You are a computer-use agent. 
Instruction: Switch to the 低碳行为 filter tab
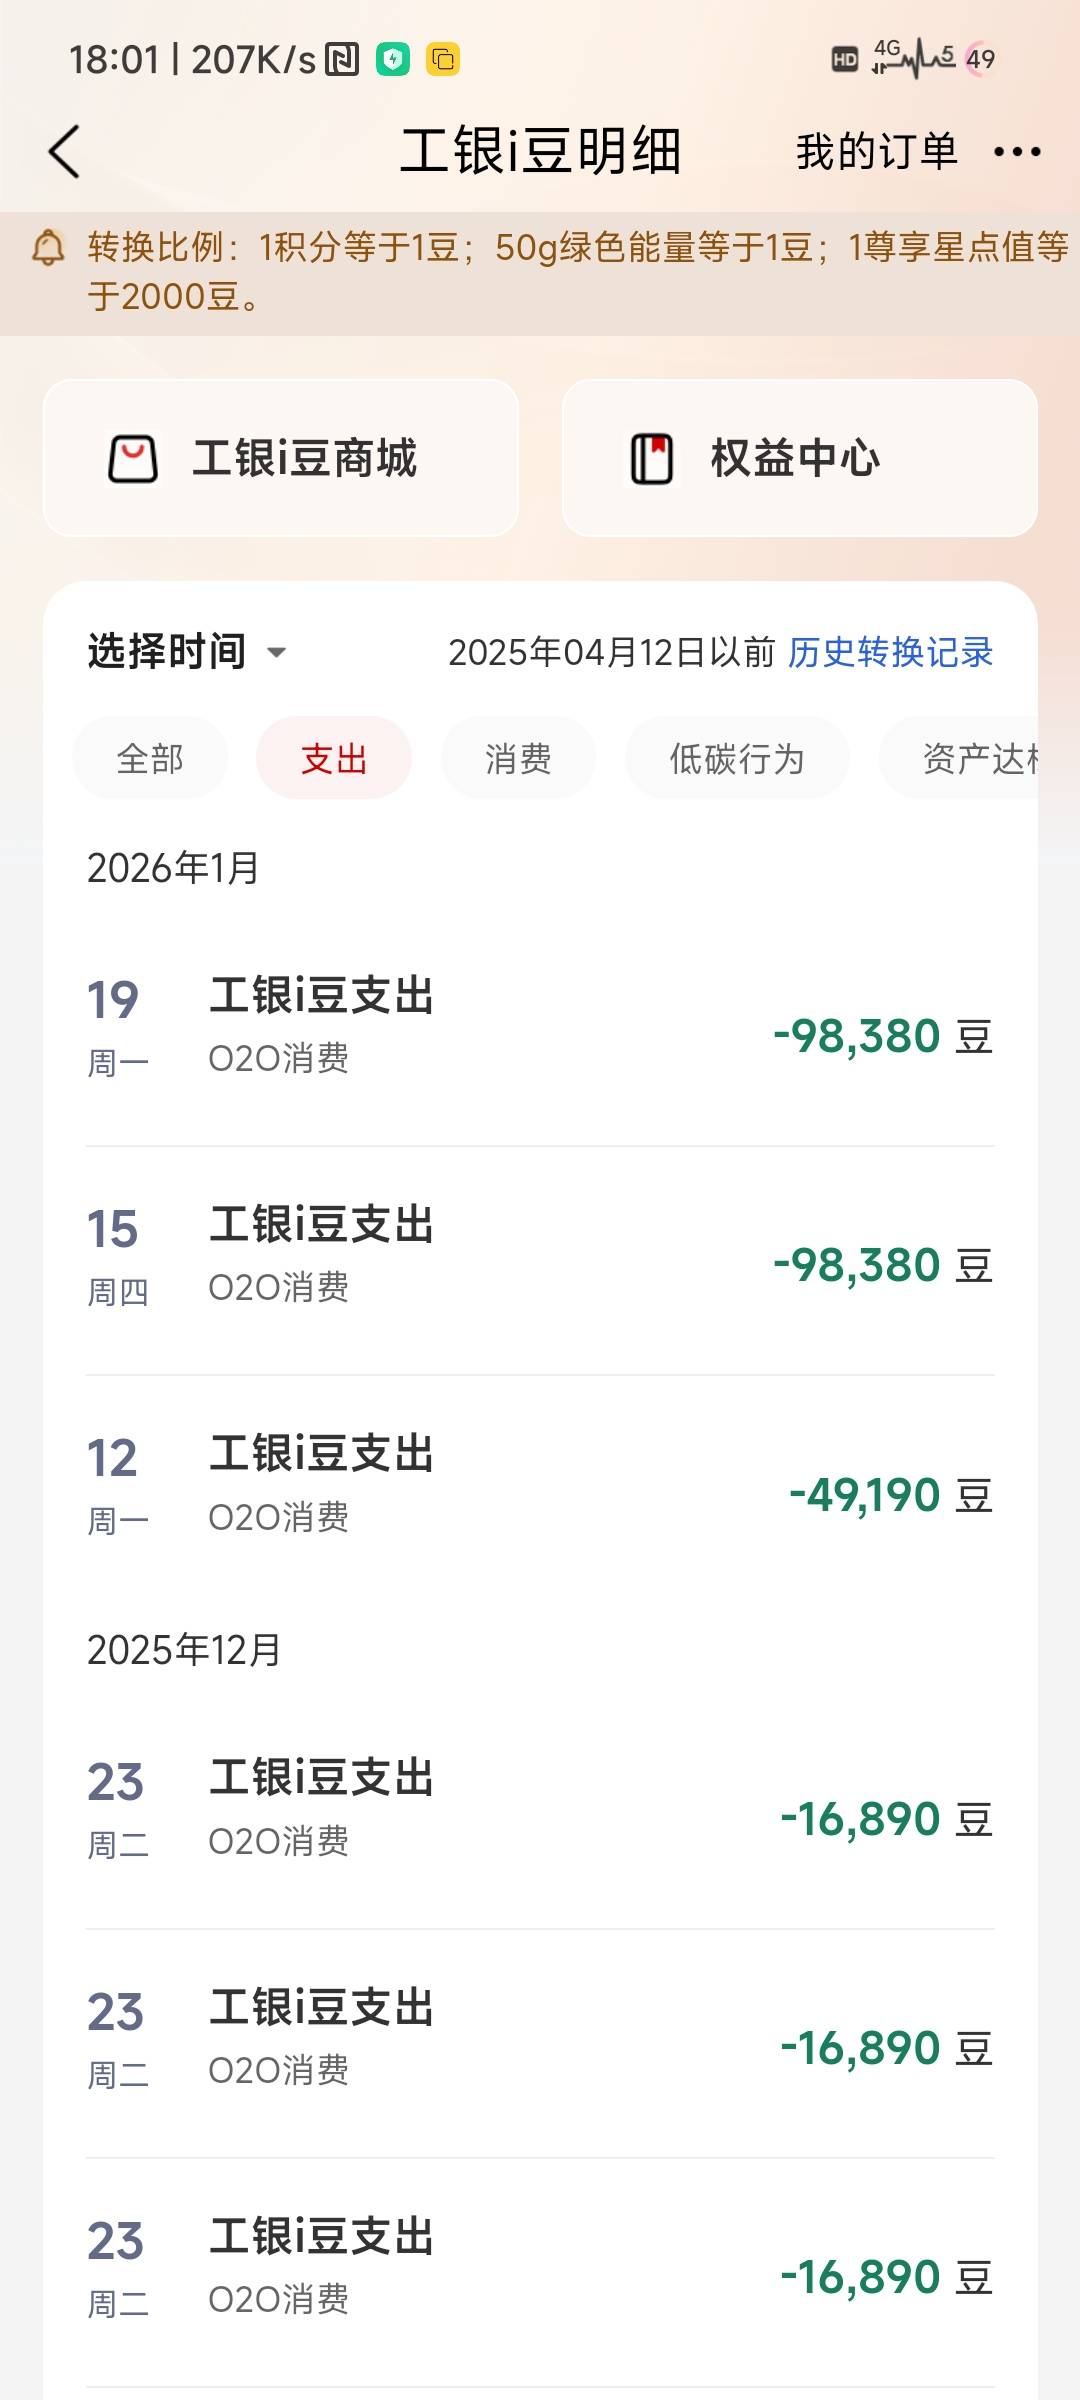(737, 759)
